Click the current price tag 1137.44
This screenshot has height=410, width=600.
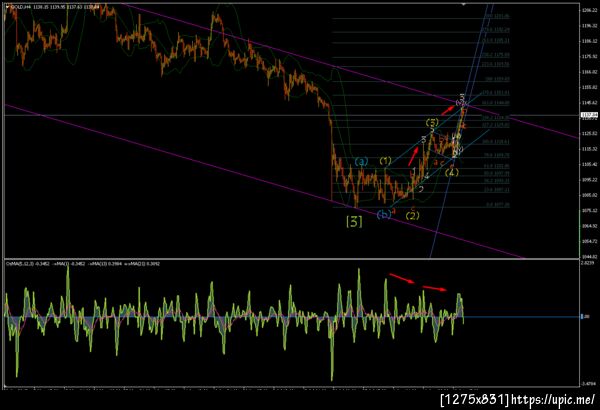[590, 115]
